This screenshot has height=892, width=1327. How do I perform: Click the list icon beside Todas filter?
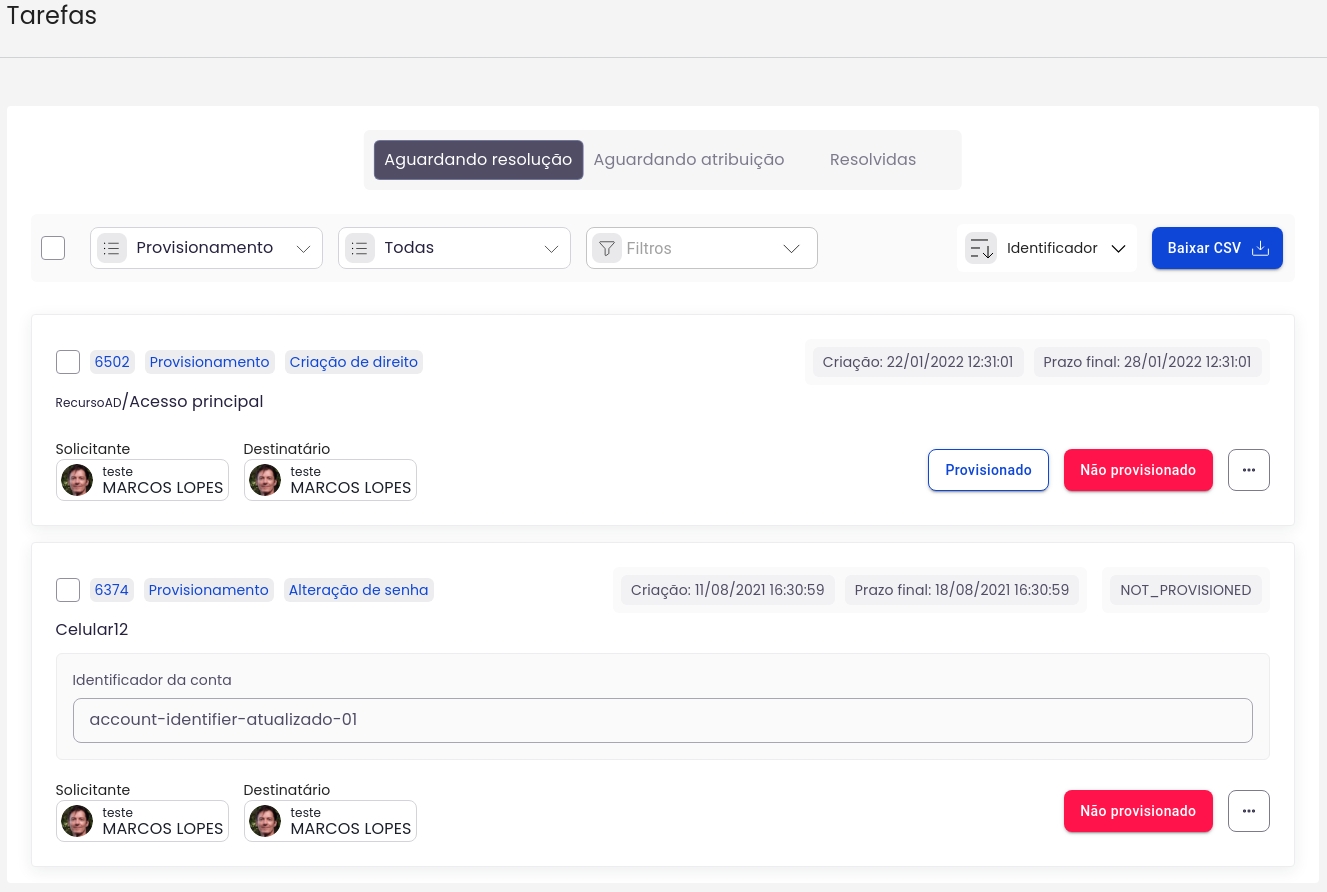(360, 248)
